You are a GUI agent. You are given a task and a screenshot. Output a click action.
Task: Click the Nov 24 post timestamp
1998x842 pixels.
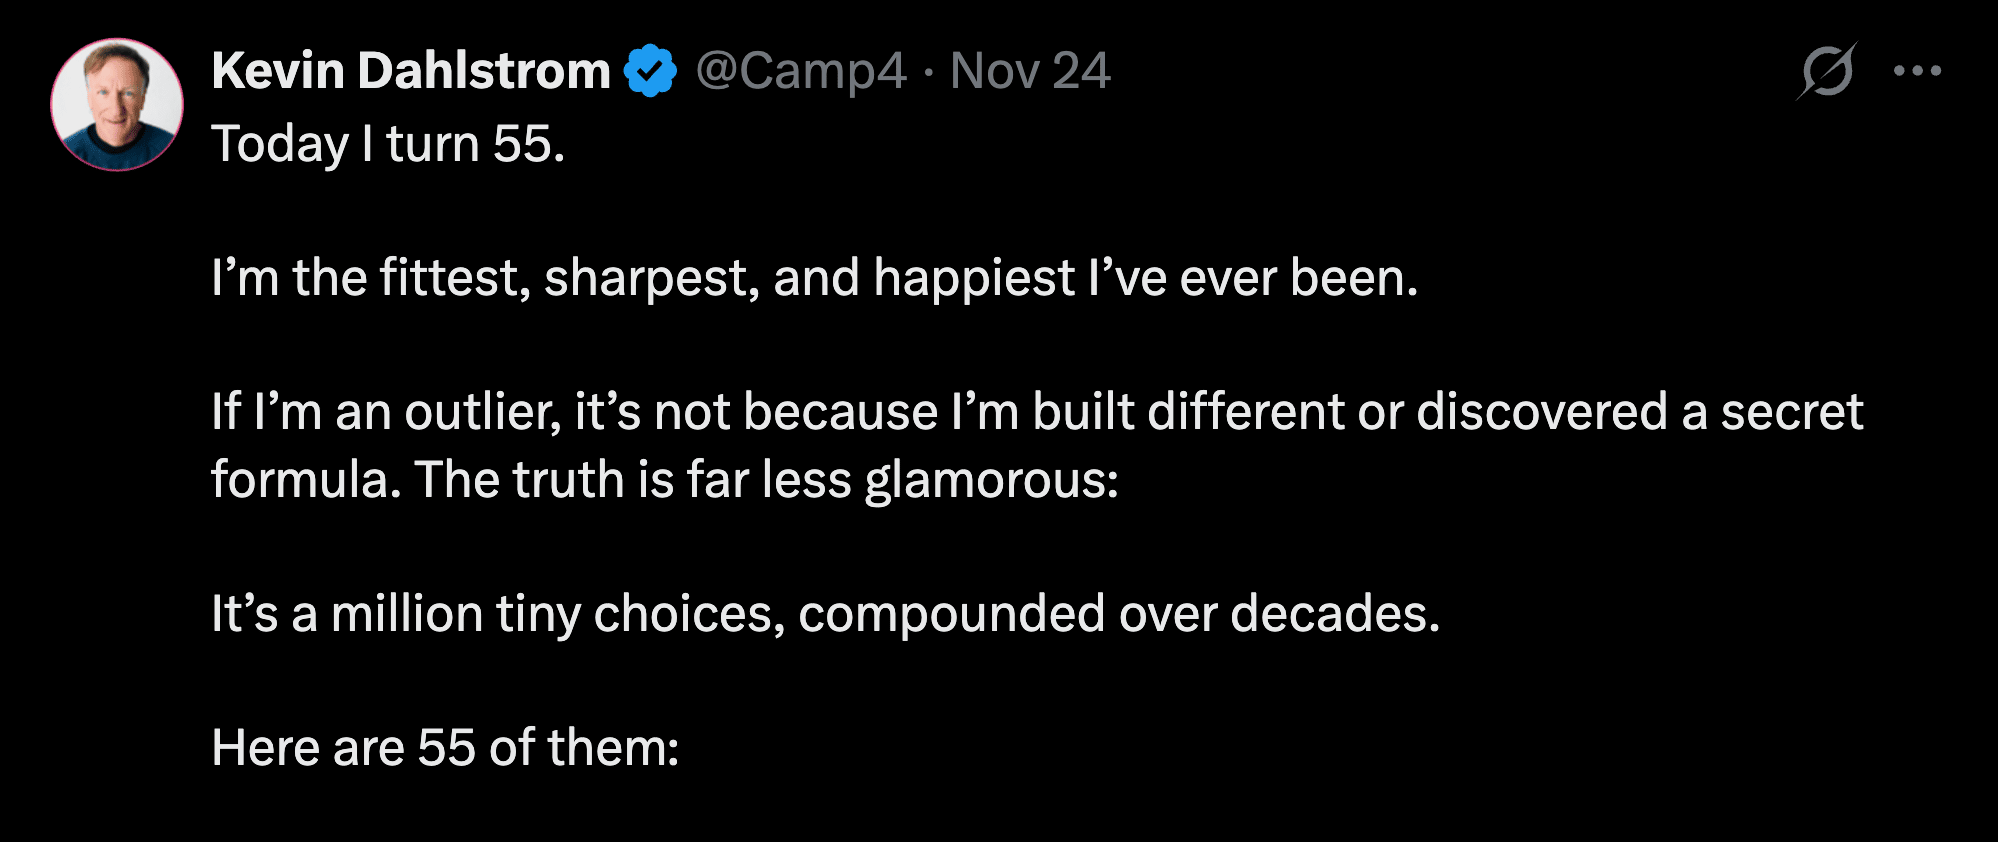click(x=1030, y=71)
